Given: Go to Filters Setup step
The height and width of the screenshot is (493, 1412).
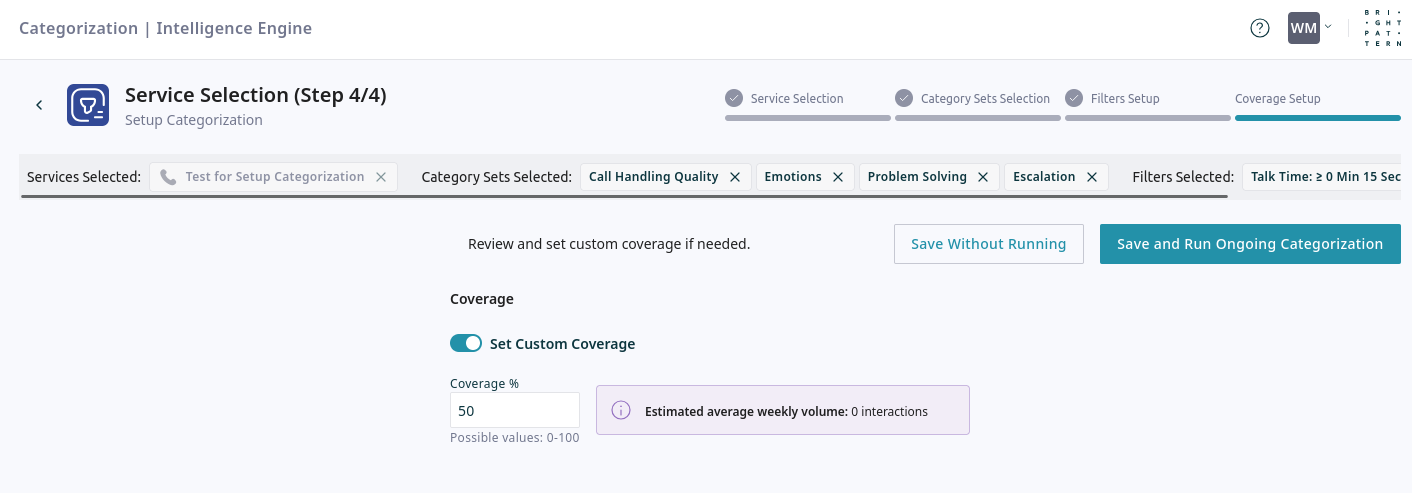Looking at the screenshot, I should tap(1125, 99).
